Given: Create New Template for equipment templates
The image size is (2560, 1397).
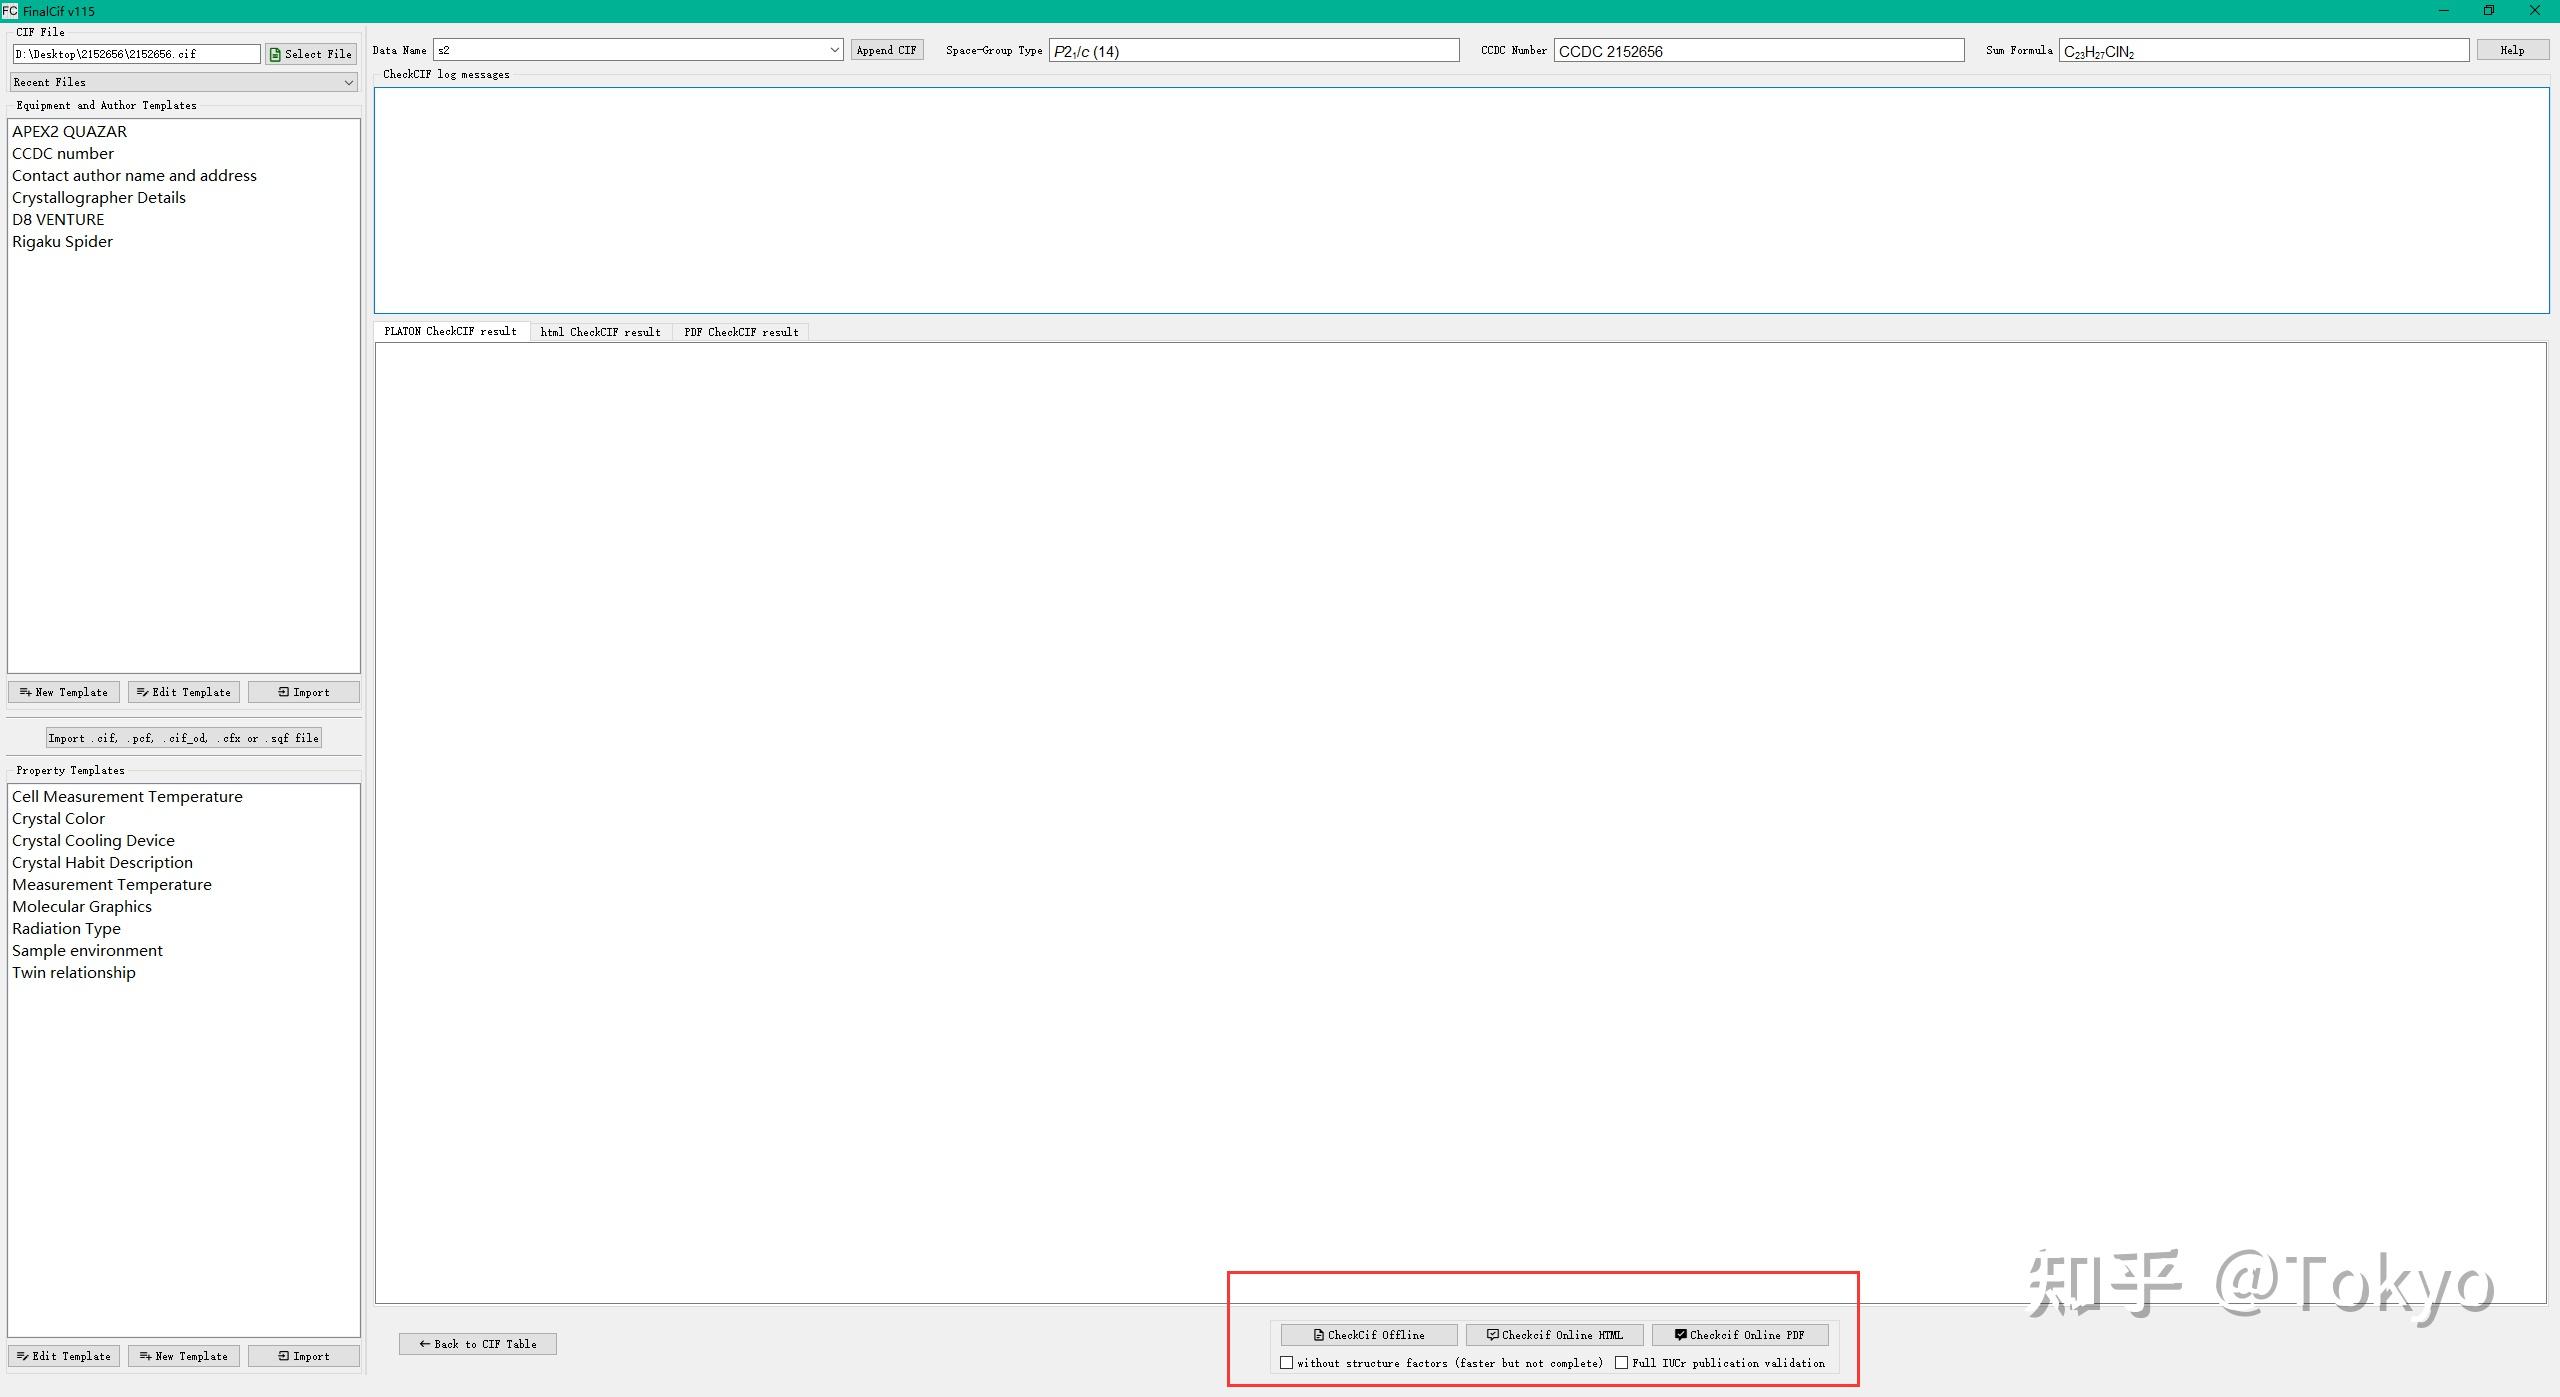Looking at the screenshot, I should [64, 692].
